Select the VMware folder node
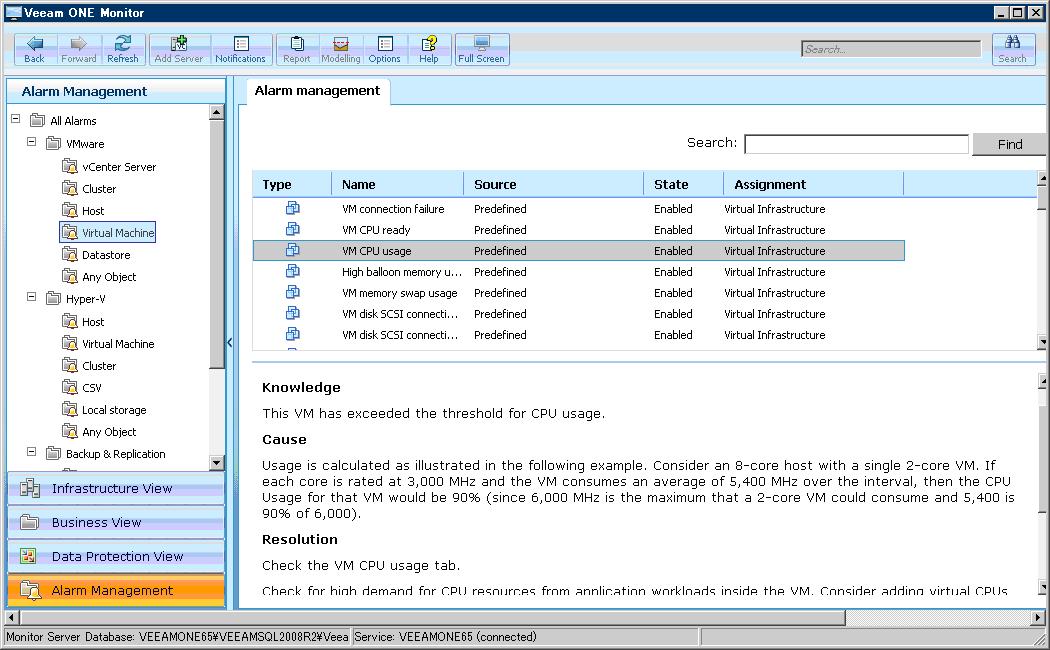The height and width of the screenshot is (650, 1050). [85, 144]
